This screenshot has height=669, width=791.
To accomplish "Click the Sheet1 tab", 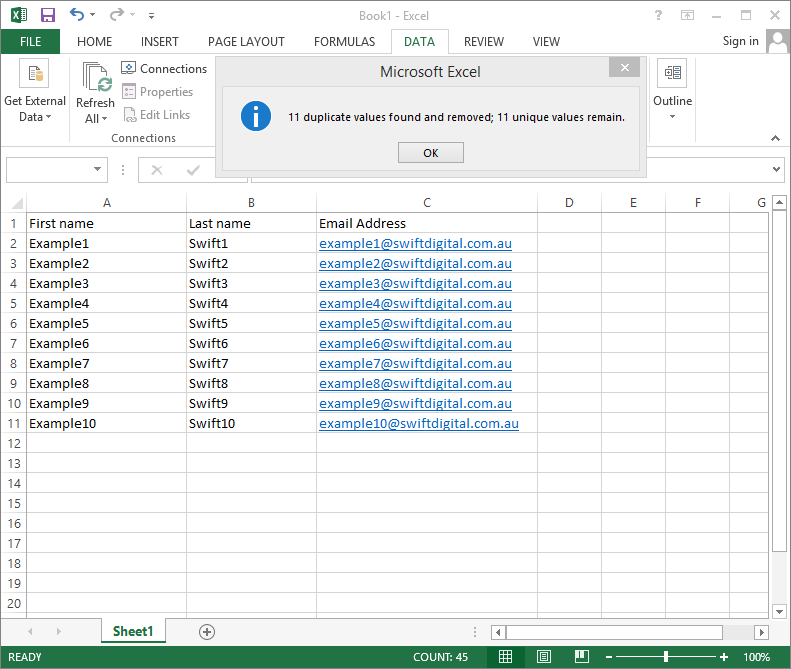I will 133,631.
